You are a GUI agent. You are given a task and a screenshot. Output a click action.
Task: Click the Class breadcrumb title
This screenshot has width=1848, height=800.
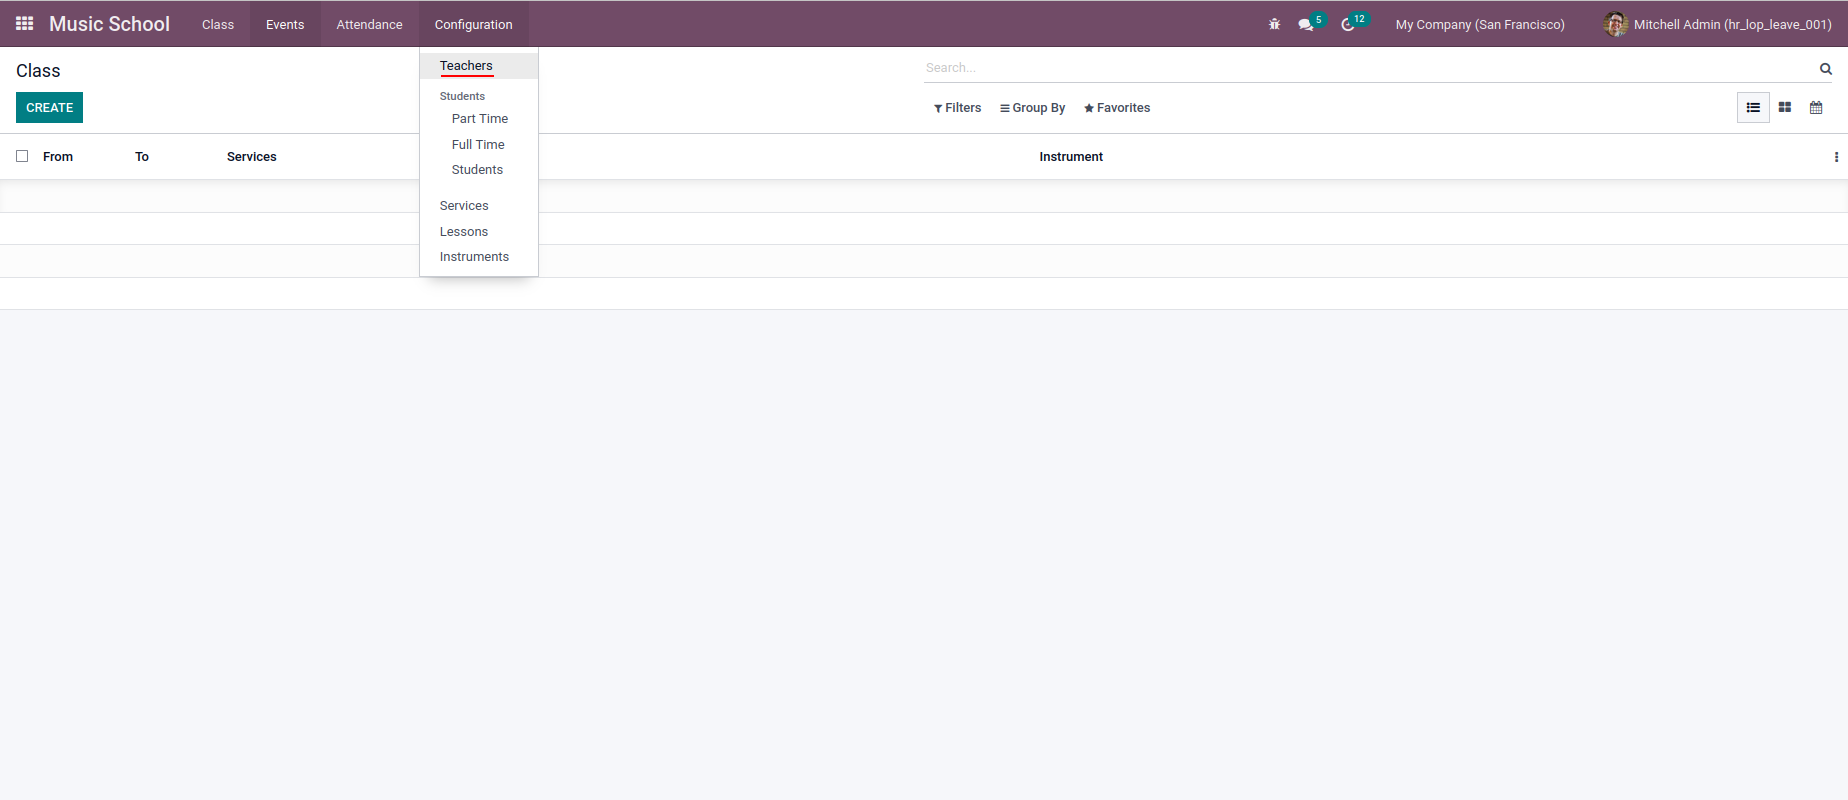(38, 71)
